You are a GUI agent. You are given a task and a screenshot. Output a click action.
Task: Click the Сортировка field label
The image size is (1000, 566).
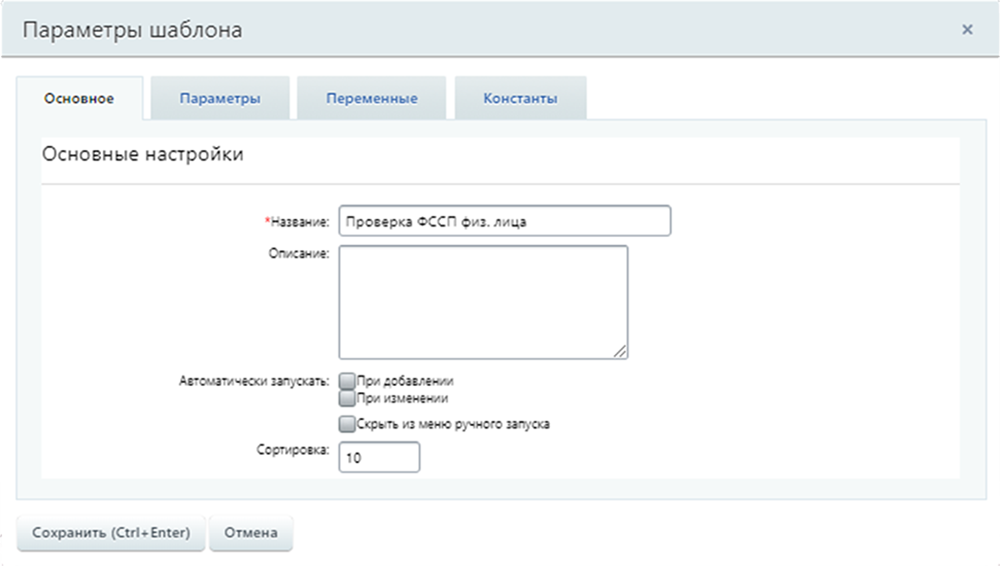tap(292, 450)
